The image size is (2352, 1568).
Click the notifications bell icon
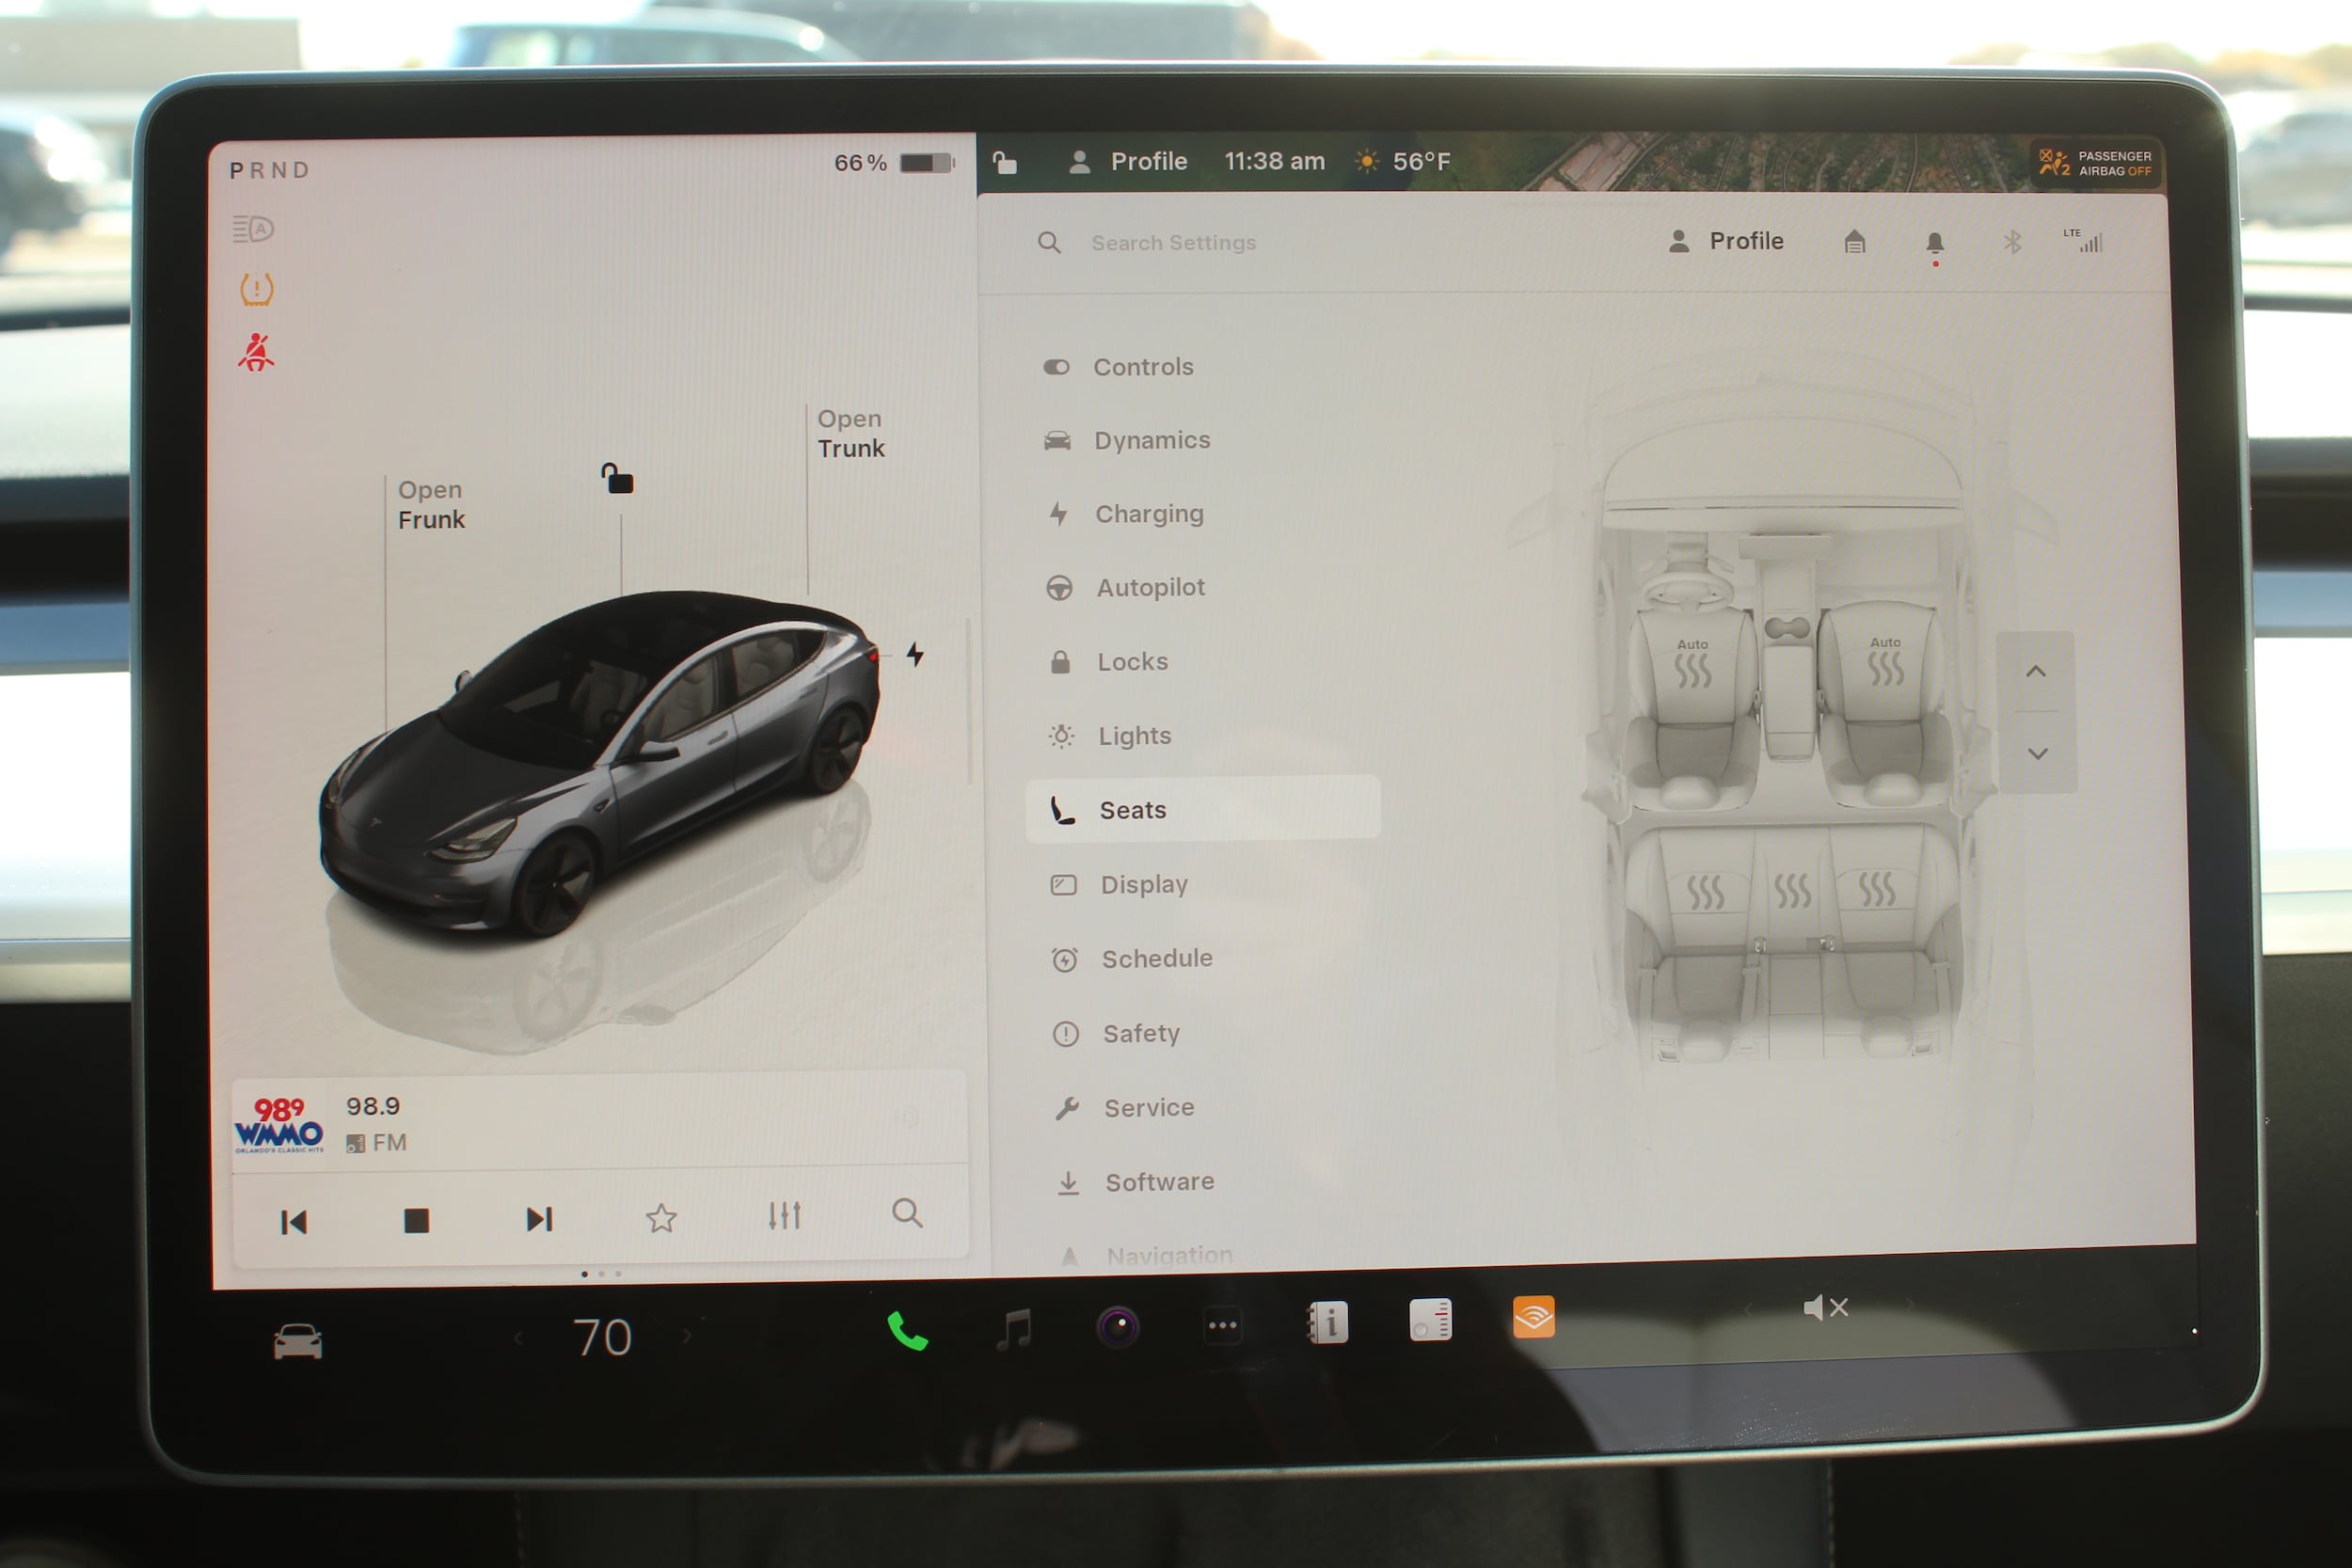point(1934,243)
